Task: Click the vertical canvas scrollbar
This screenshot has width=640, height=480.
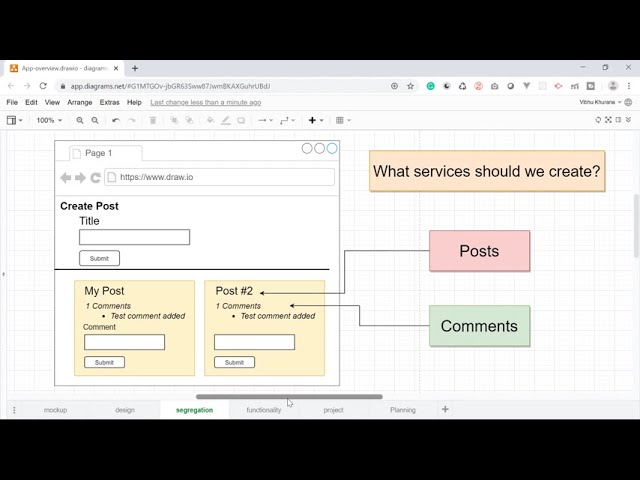Action: pyautogui.click(x=636, y=226)
